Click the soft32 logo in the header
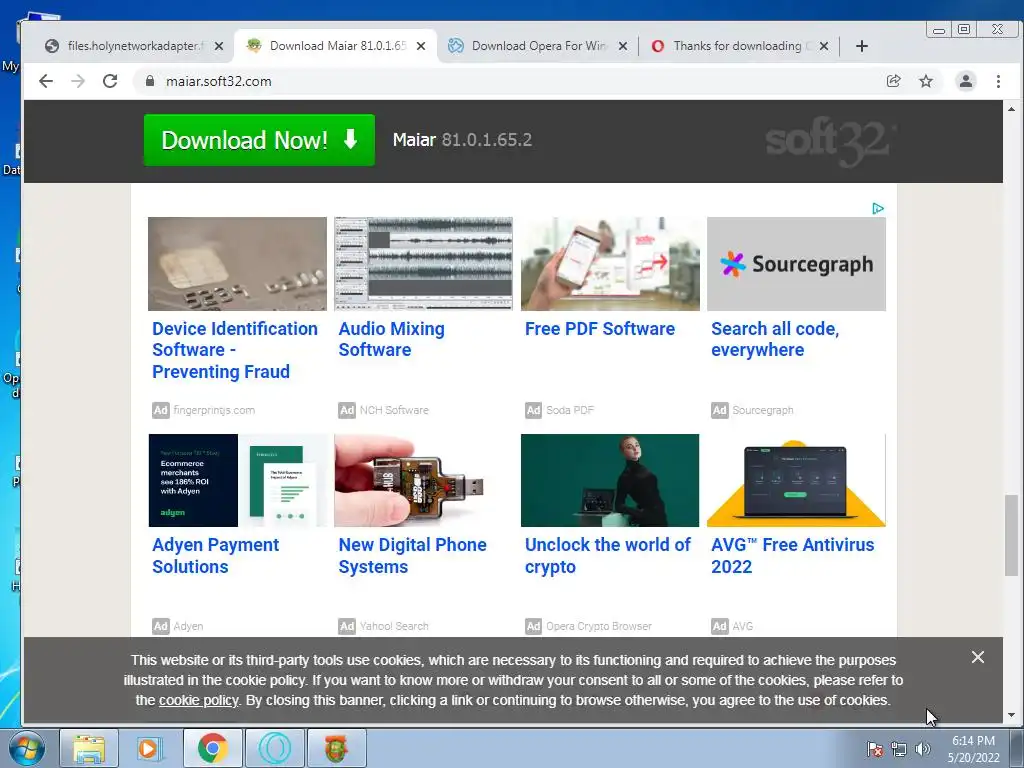Screen dimensions: 1024x768 (x=829, y=140)
